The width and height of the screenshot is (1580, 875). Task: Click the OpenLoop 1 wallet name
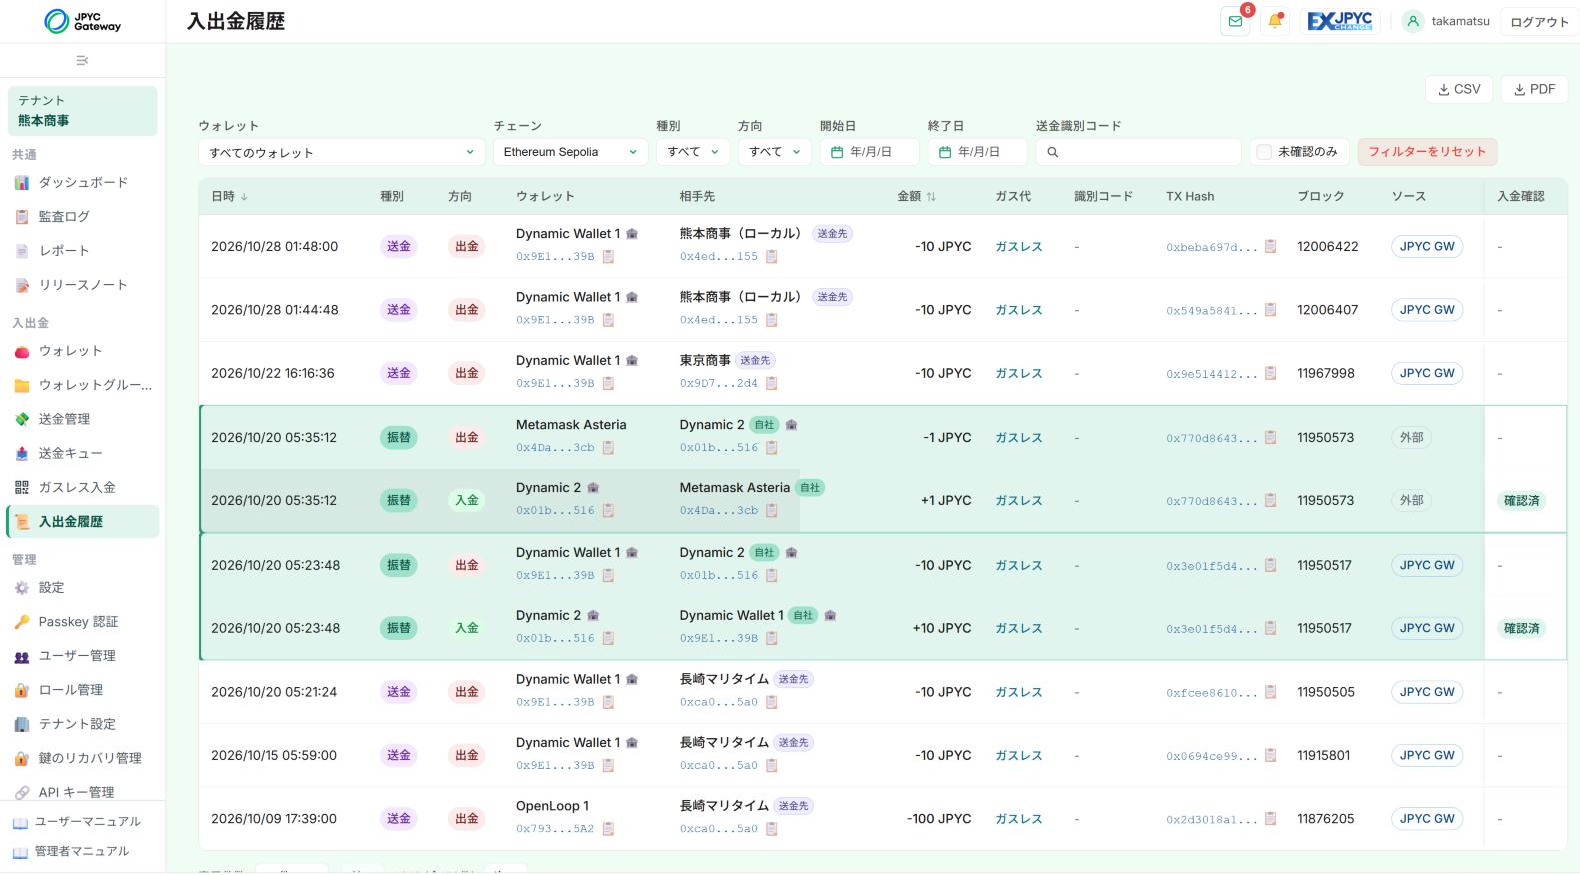pos(552,806)
